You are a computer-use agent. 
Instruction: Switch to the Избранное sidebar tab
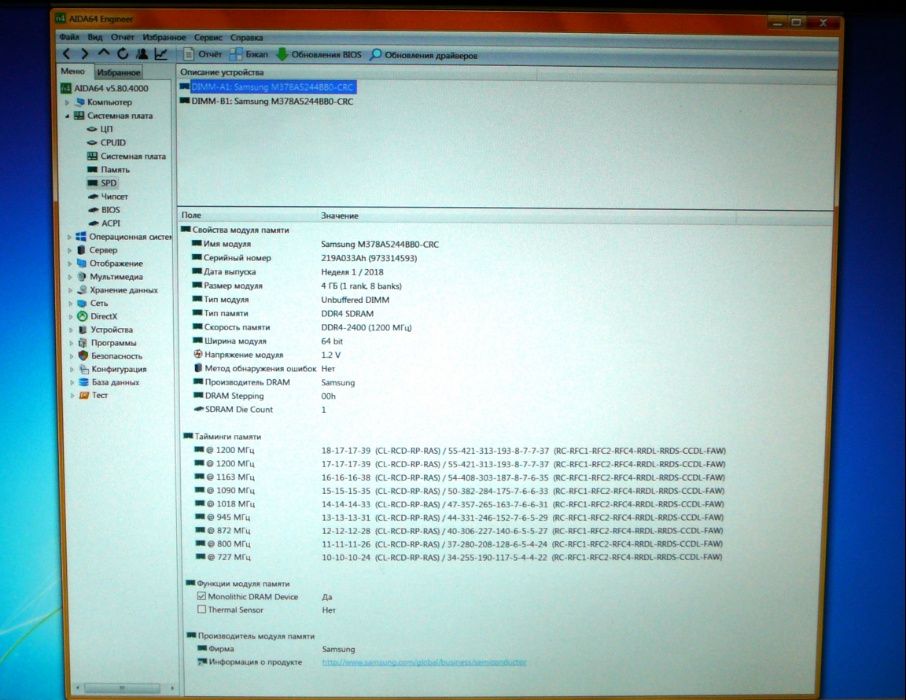(118, 72)
